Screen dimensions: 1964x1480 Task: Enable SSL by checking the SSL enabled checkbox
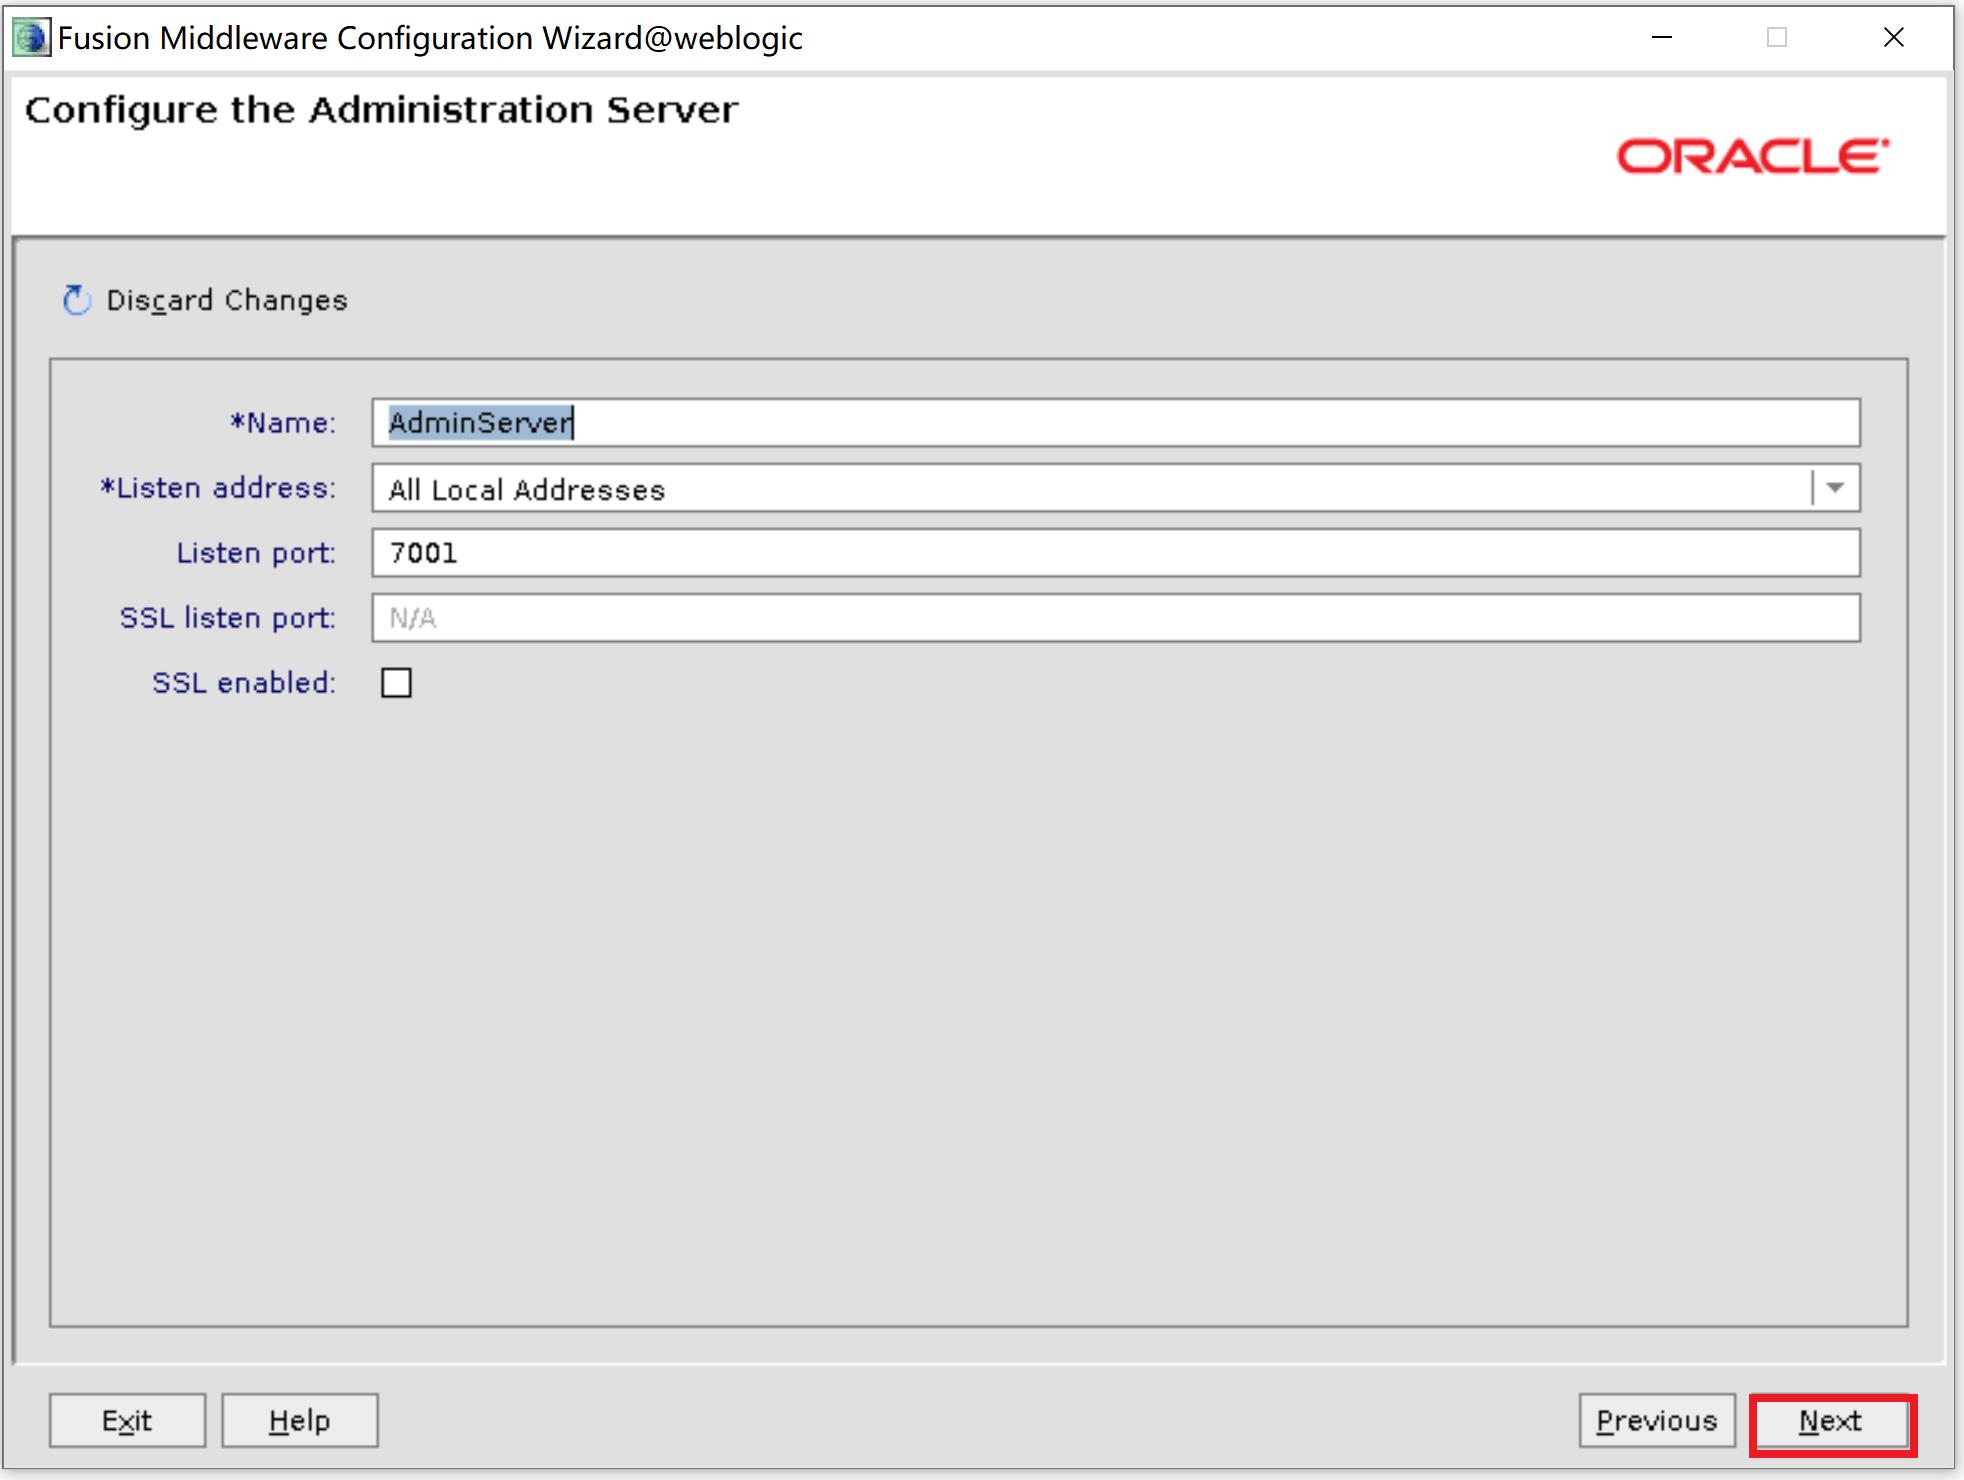395,681
